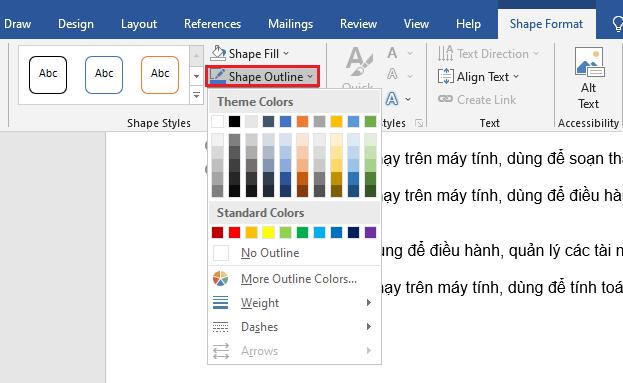
Task: Click the Create Link chain icon
Action: [445, 99]
